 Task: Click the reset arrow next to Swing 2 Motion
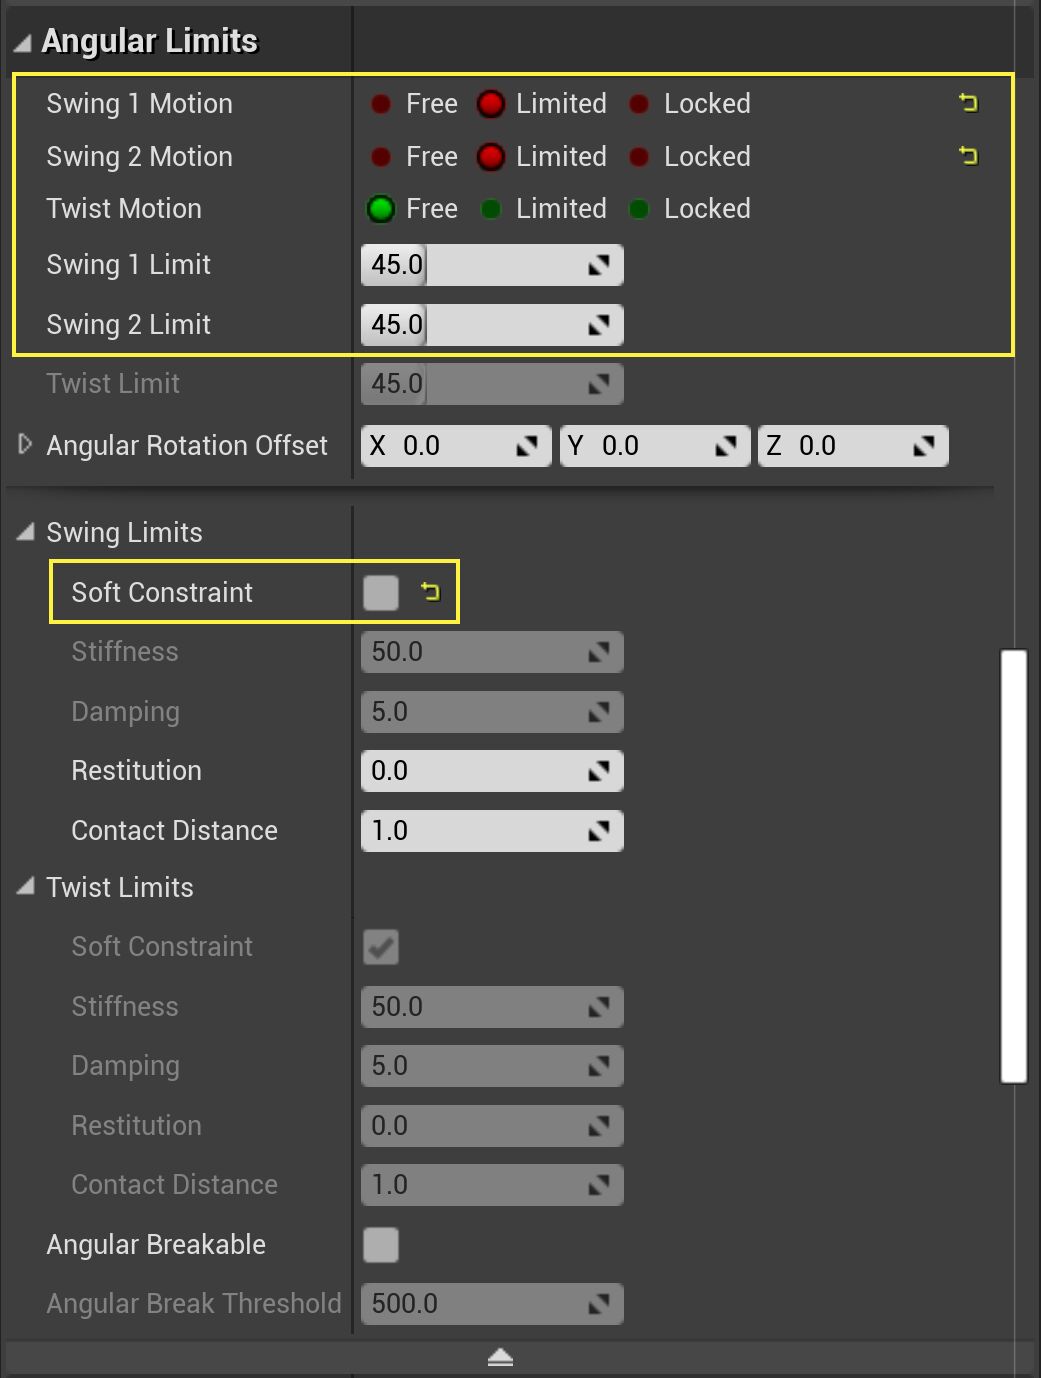click(968, 156)
